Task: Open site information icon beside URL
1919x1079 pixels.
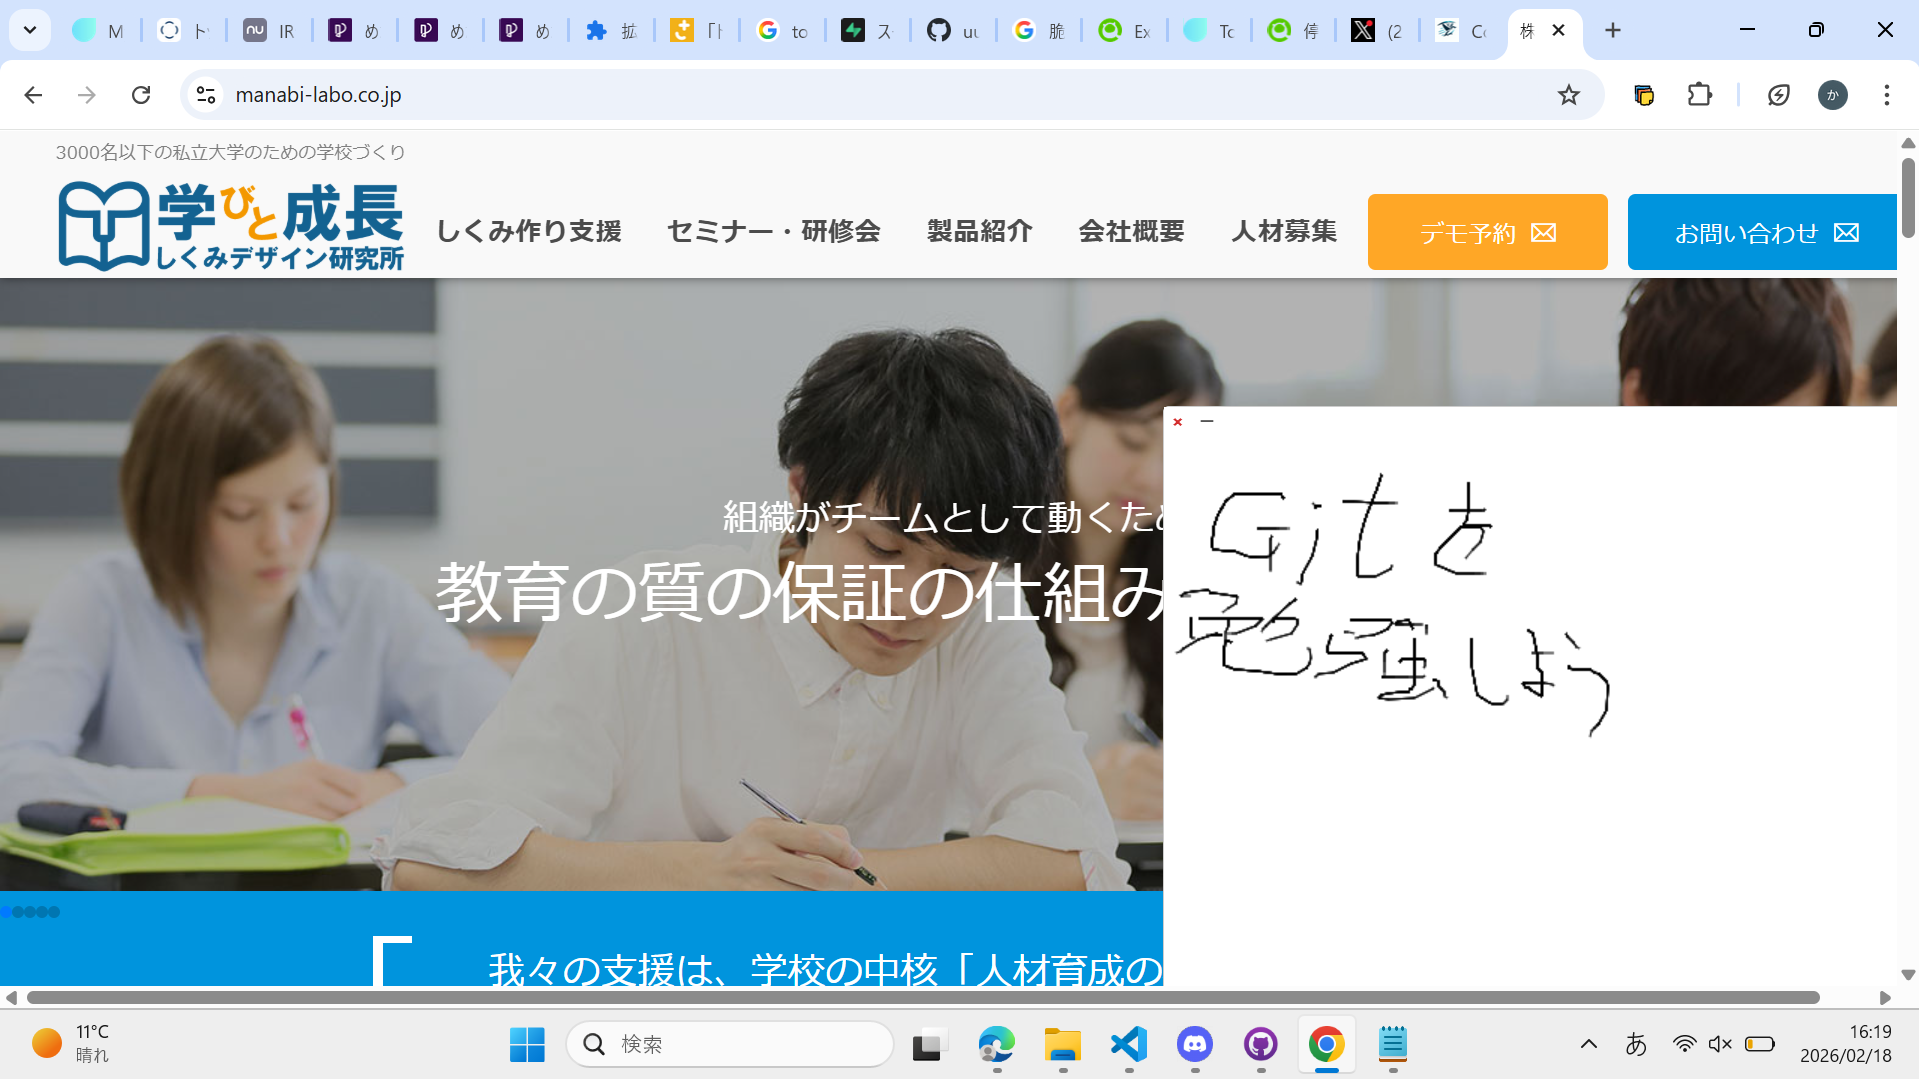Action: pos(206,95)
